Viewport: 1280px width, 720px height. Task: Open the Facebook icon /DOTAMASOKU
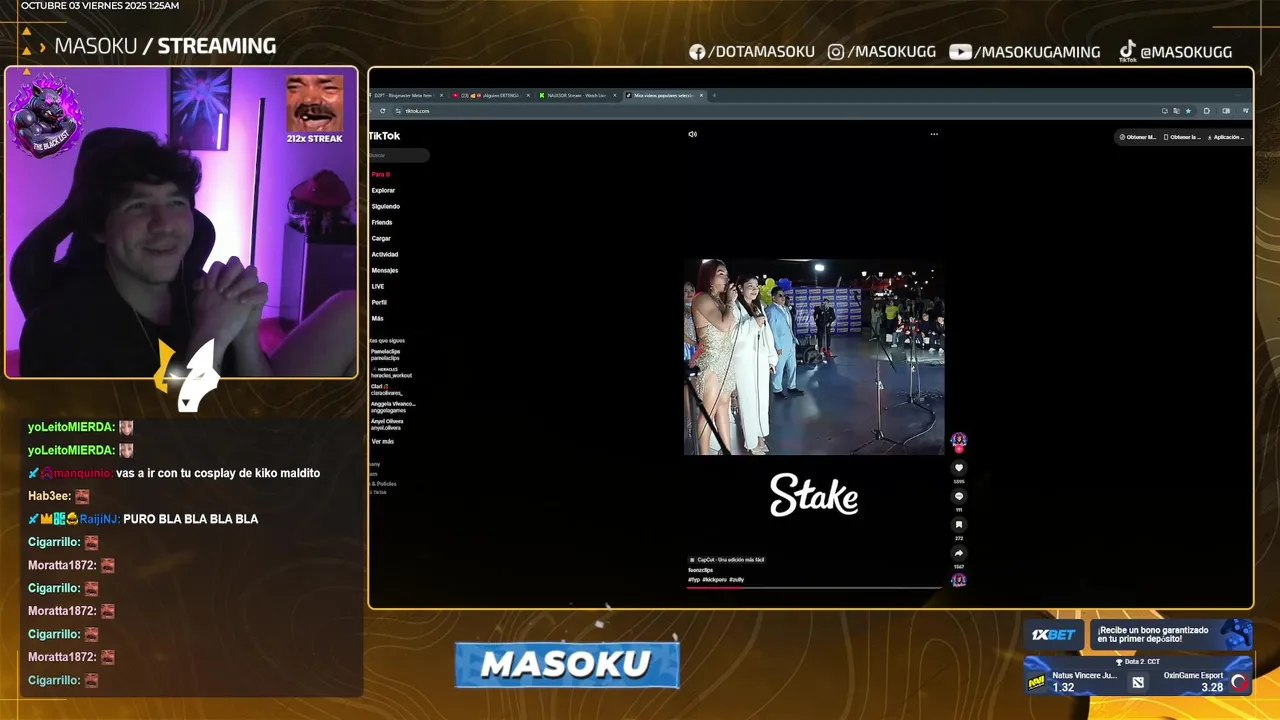697,52
